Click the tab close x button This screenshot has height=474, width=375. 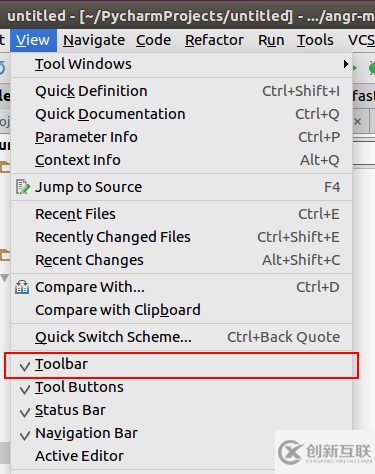pos(358,121)
